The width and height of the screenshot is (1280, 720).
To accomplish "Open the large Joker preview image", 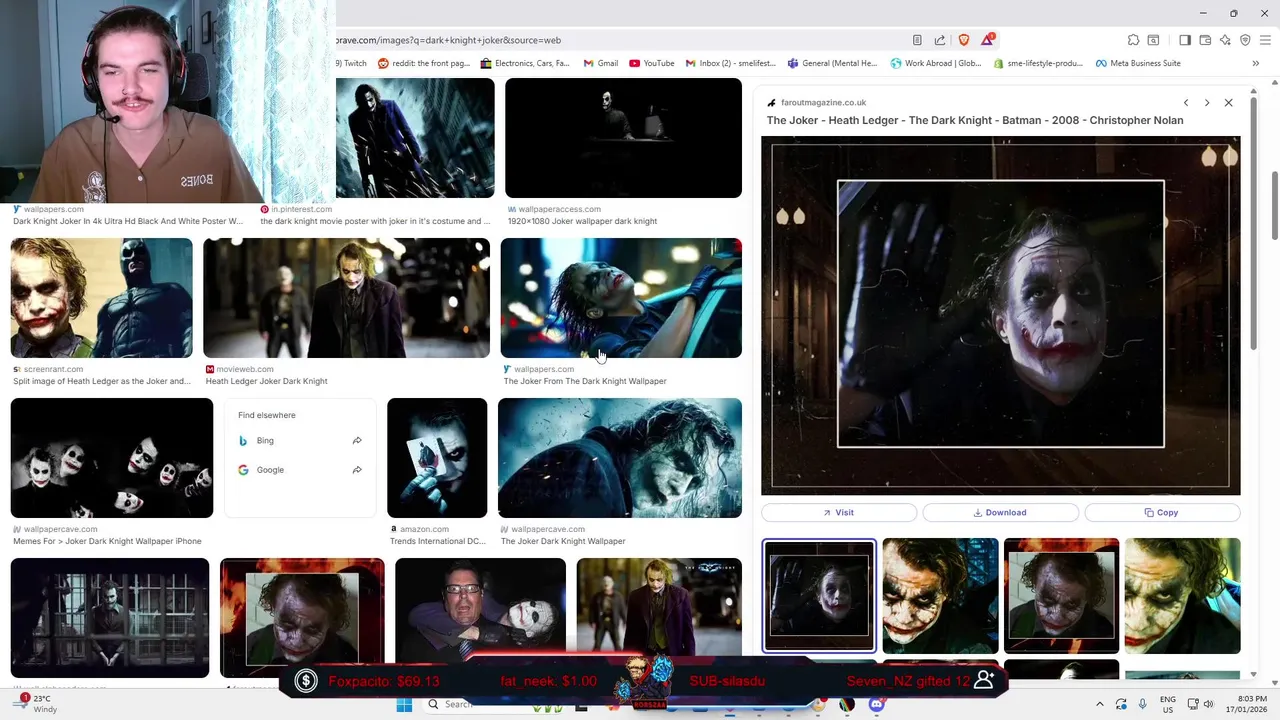I will [1000, 315].
